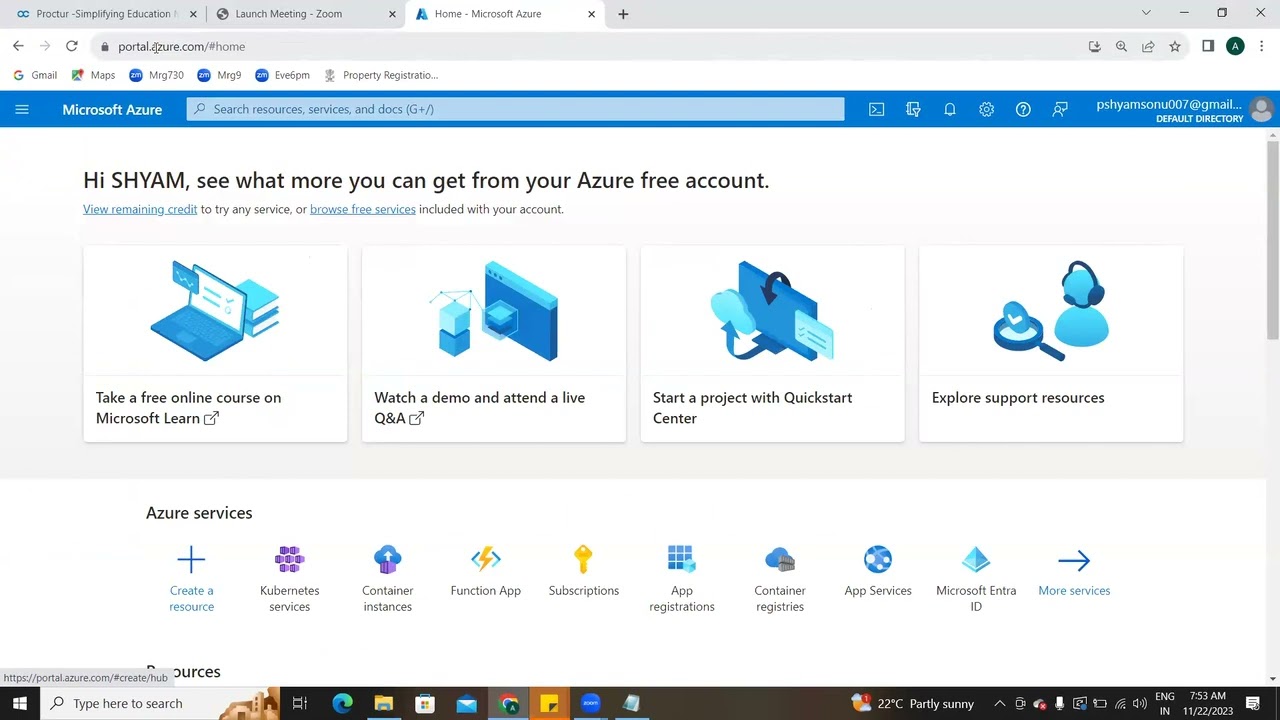Open Gmail bookmark
The height and width of the screenshot is (720, 1280).
(x=35, y=75)
